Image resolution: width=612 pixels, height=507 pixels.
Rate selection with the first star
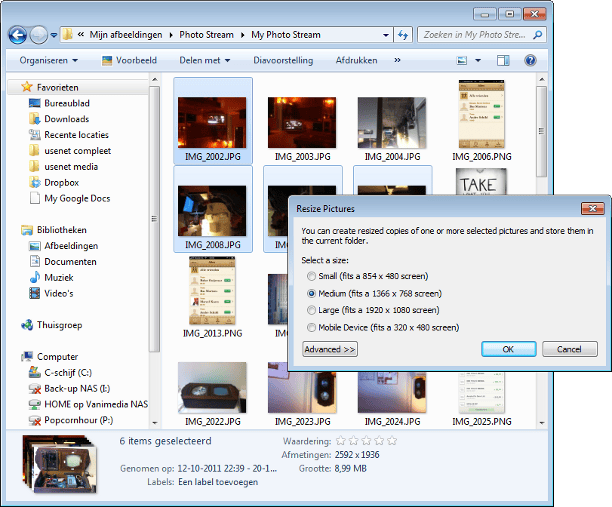(341, 441)
